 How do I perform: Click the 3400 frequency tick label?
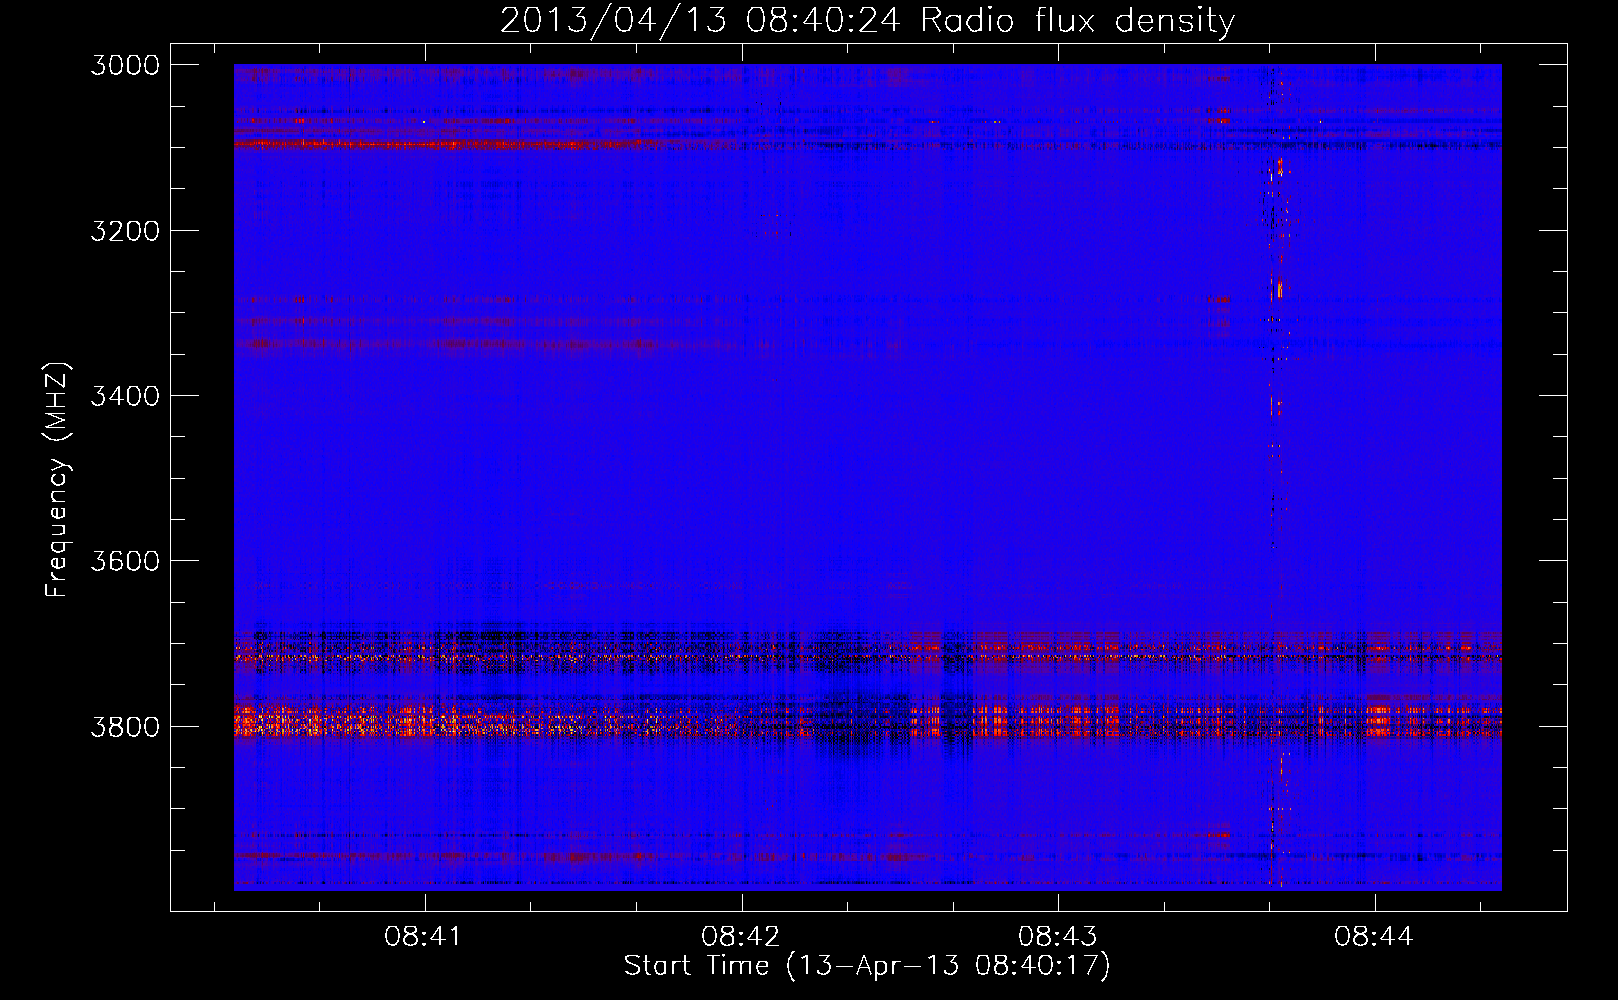click(125, 396)
